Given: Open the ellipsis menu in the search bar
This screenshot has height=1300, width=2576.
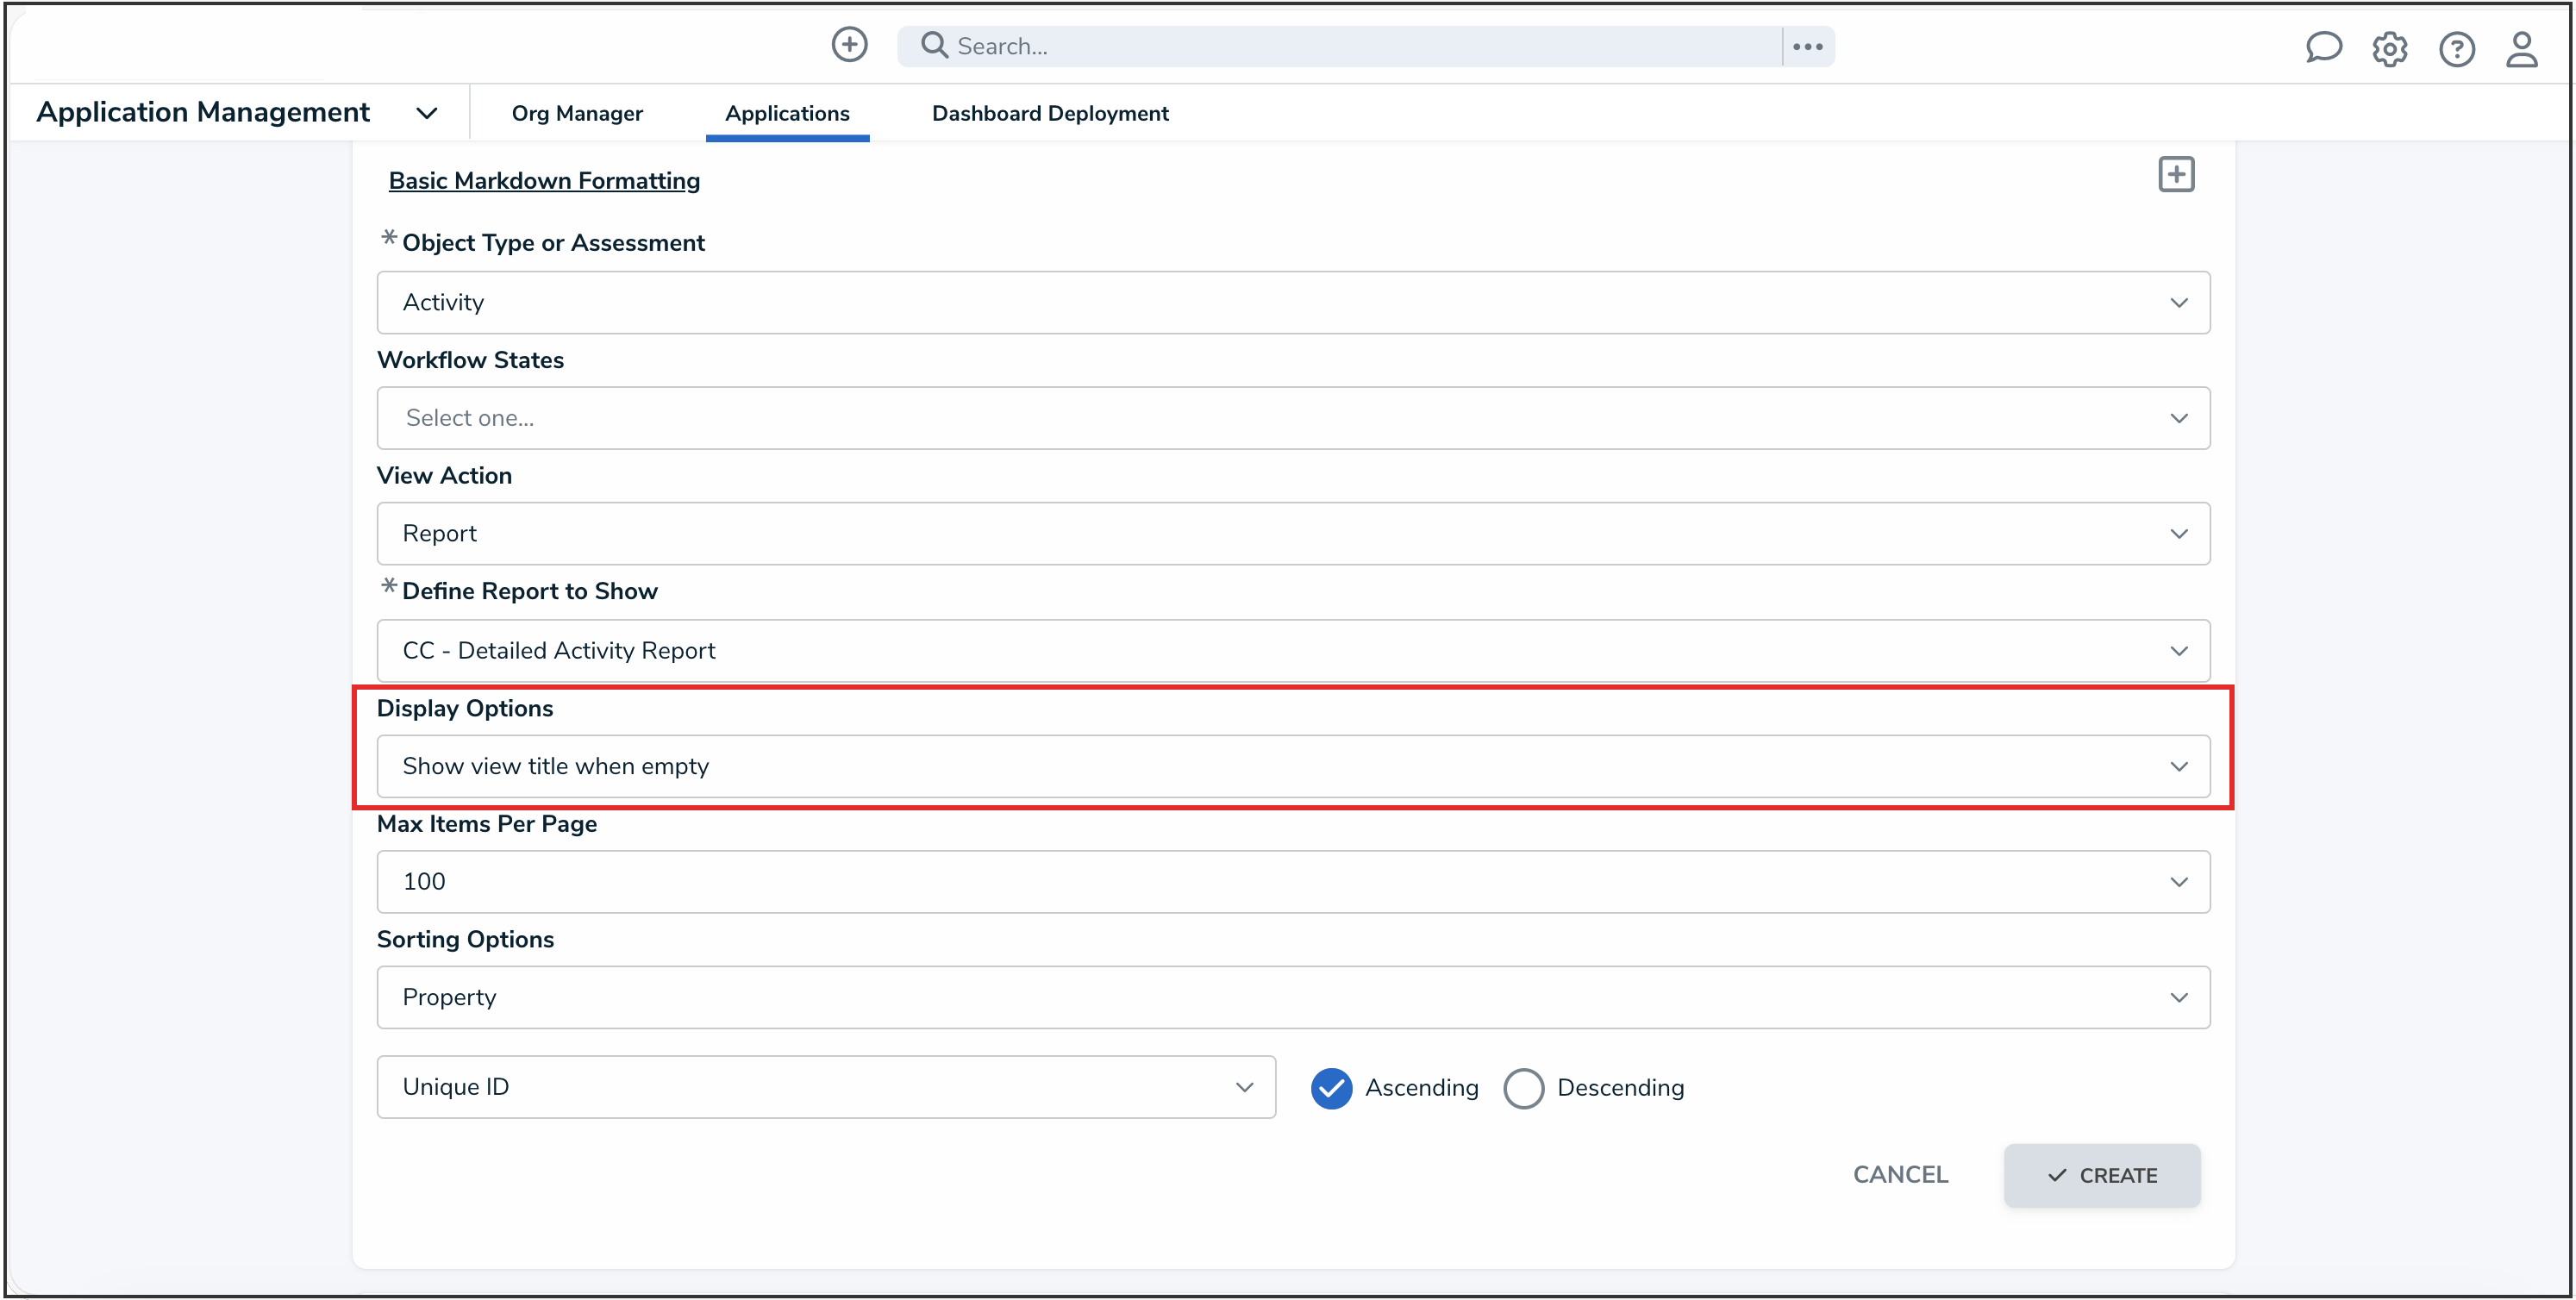Looking at the screenshot, I should click(1807, 45).
